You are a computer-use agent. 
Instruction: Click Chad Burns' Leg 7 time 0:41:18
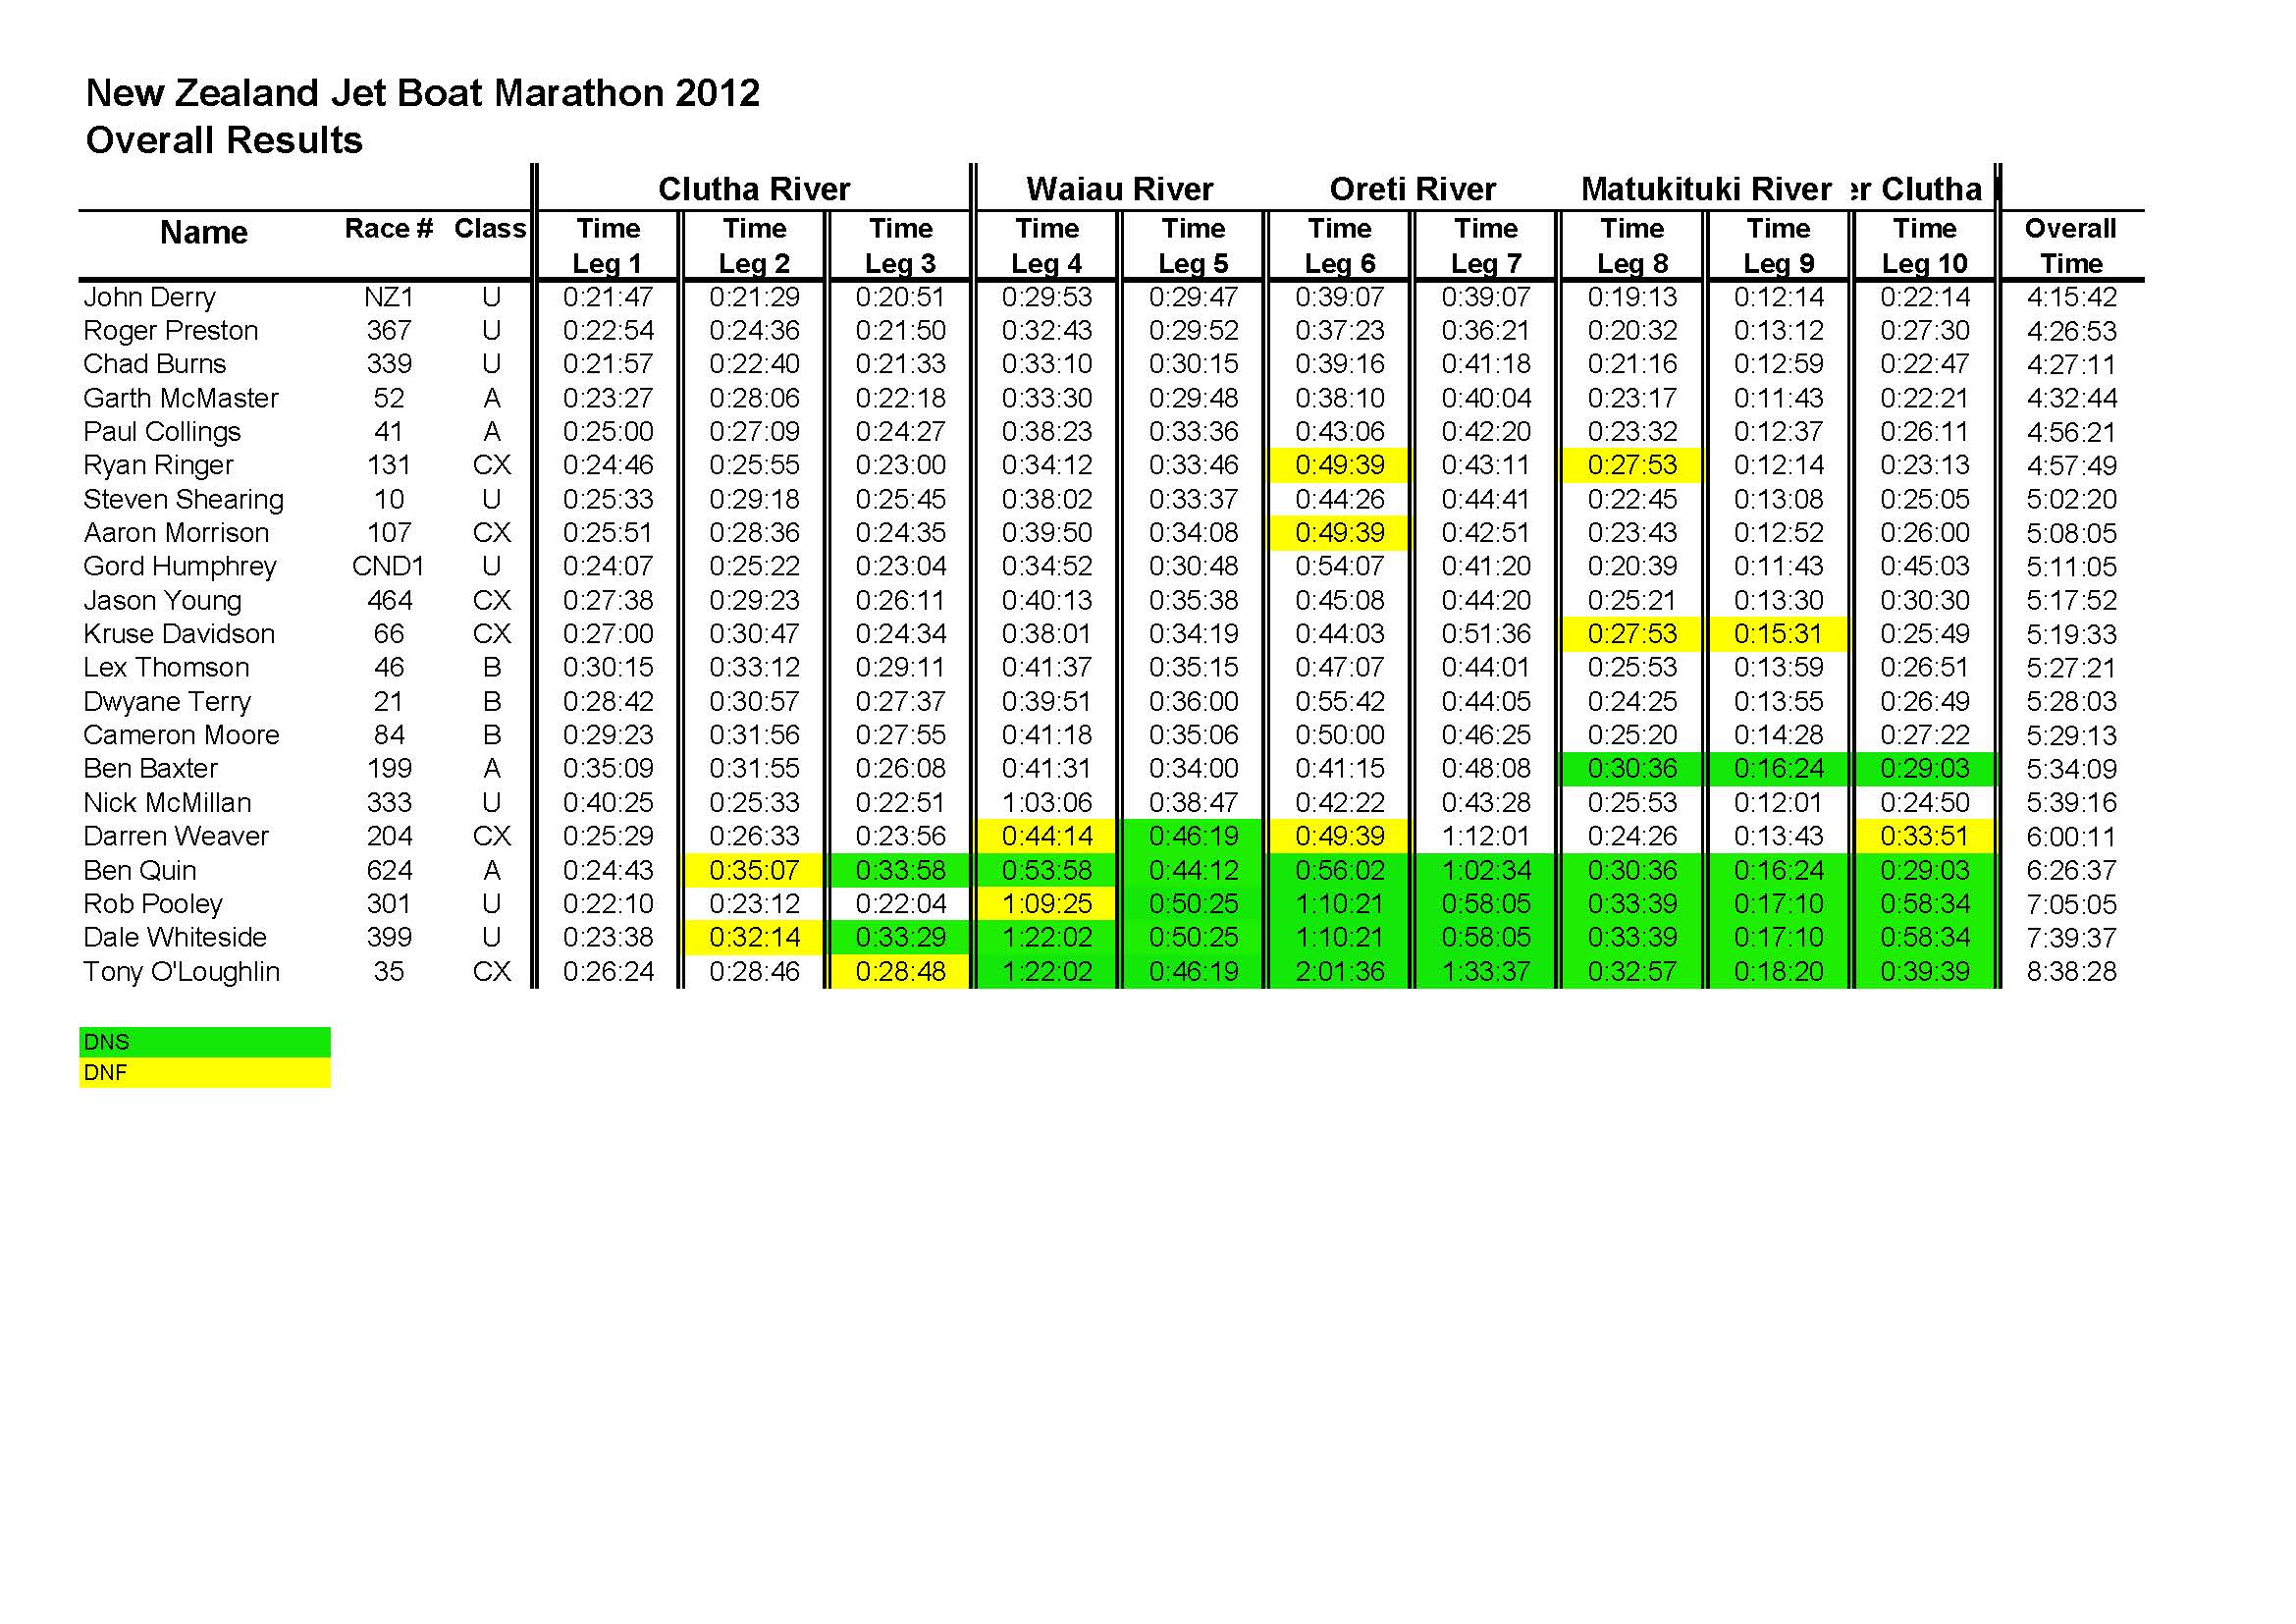click(x=1486, y=364)
